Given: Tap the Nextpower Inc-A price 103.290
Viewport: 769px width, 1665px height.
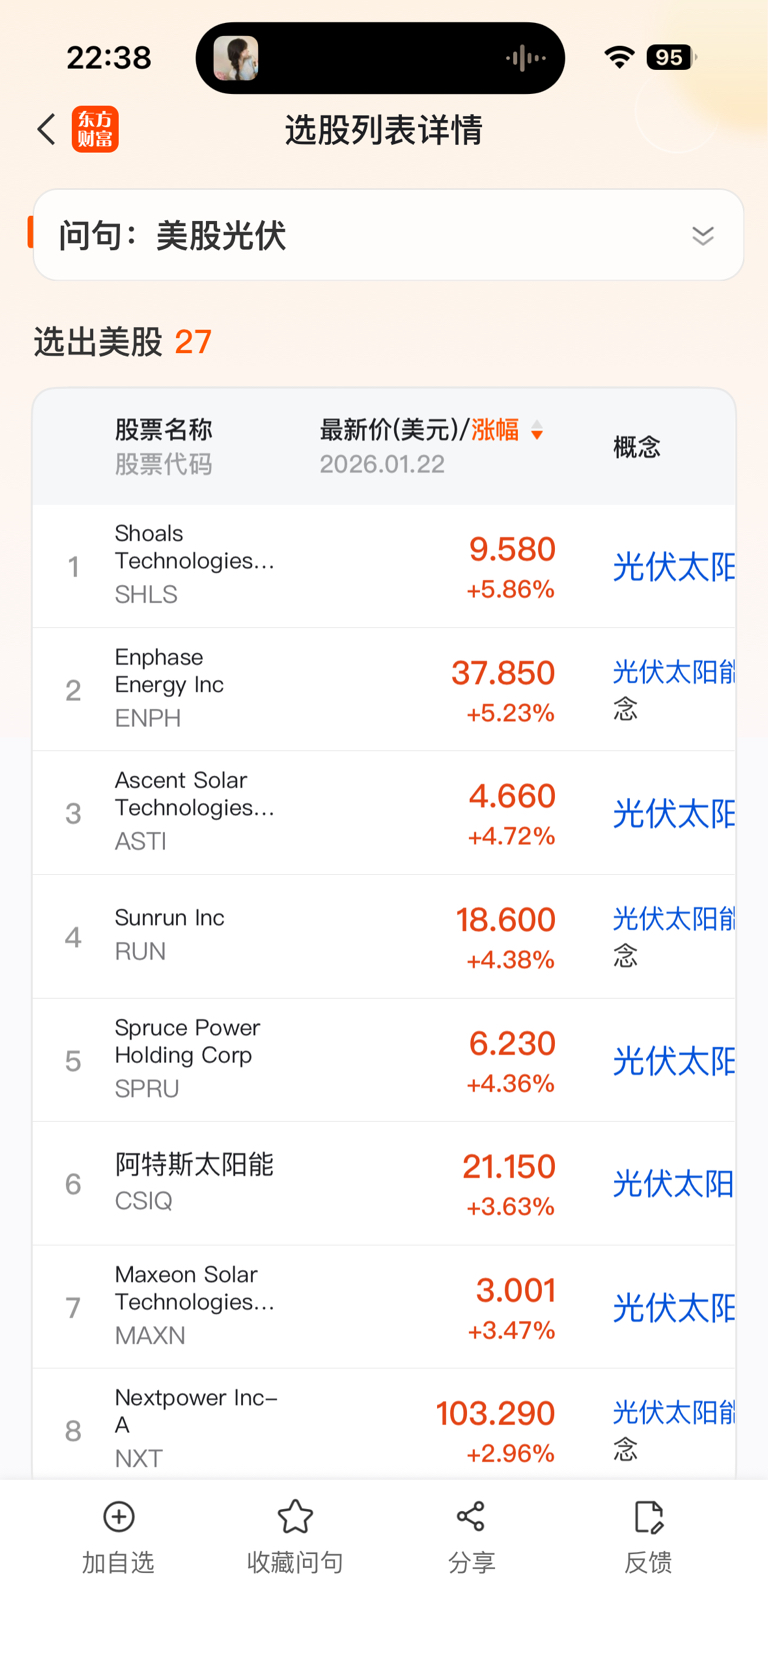Looking at the screenshot, I should tap(495, 1413).
